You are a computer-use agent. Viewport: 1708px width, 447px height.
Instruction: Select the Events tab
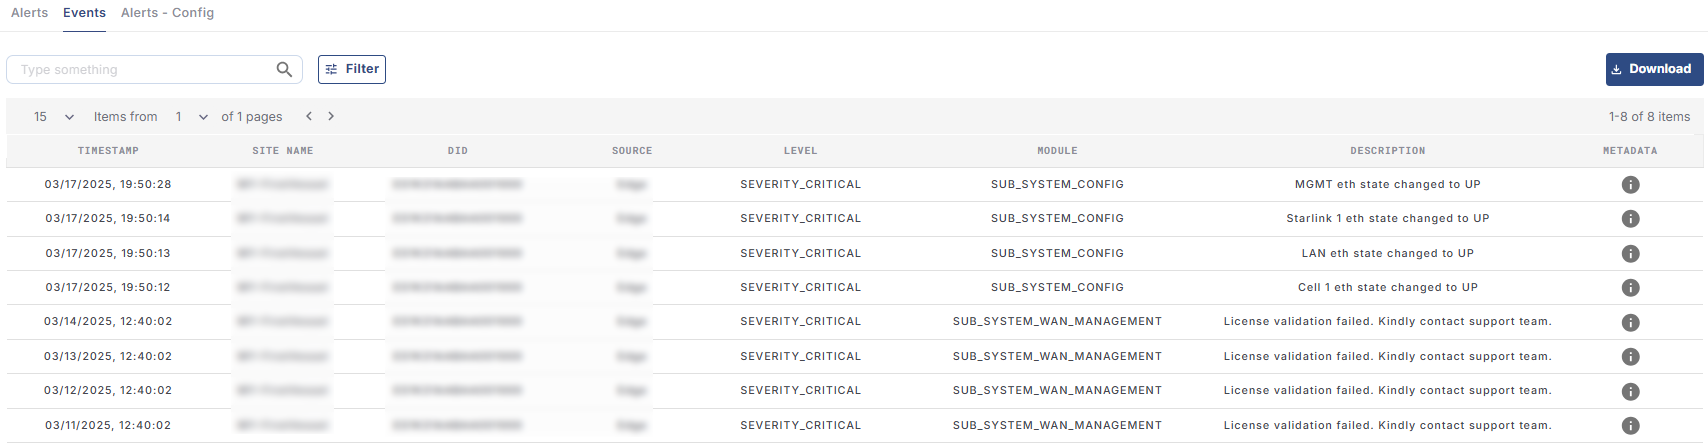84,13
